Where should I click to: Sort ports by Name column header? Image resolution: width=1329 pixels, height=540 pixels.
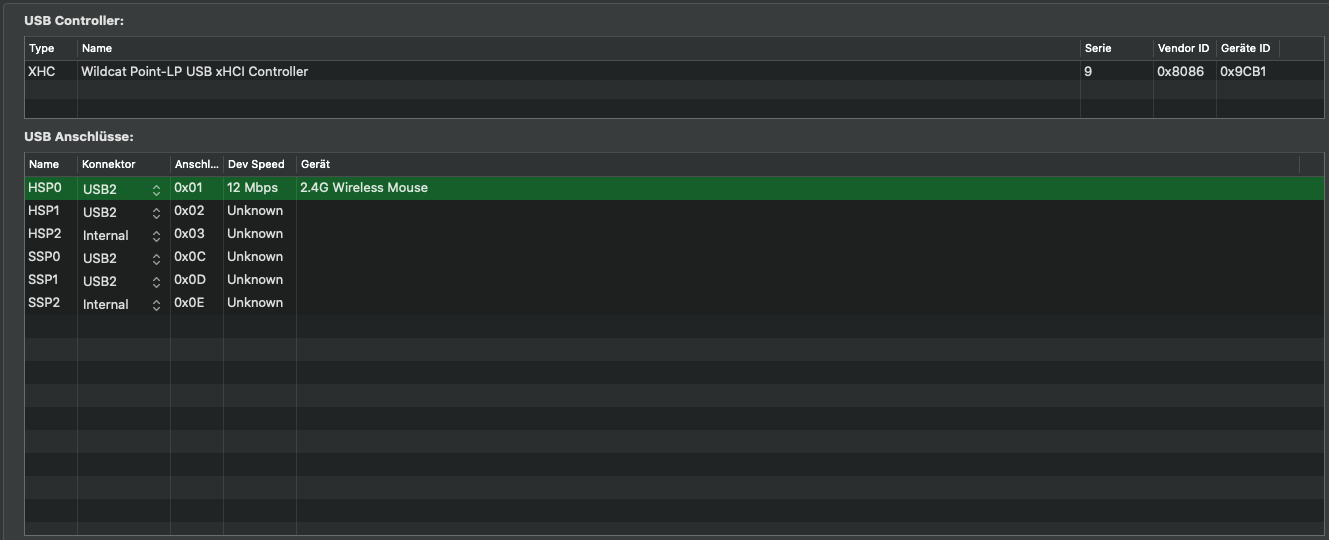44,164
